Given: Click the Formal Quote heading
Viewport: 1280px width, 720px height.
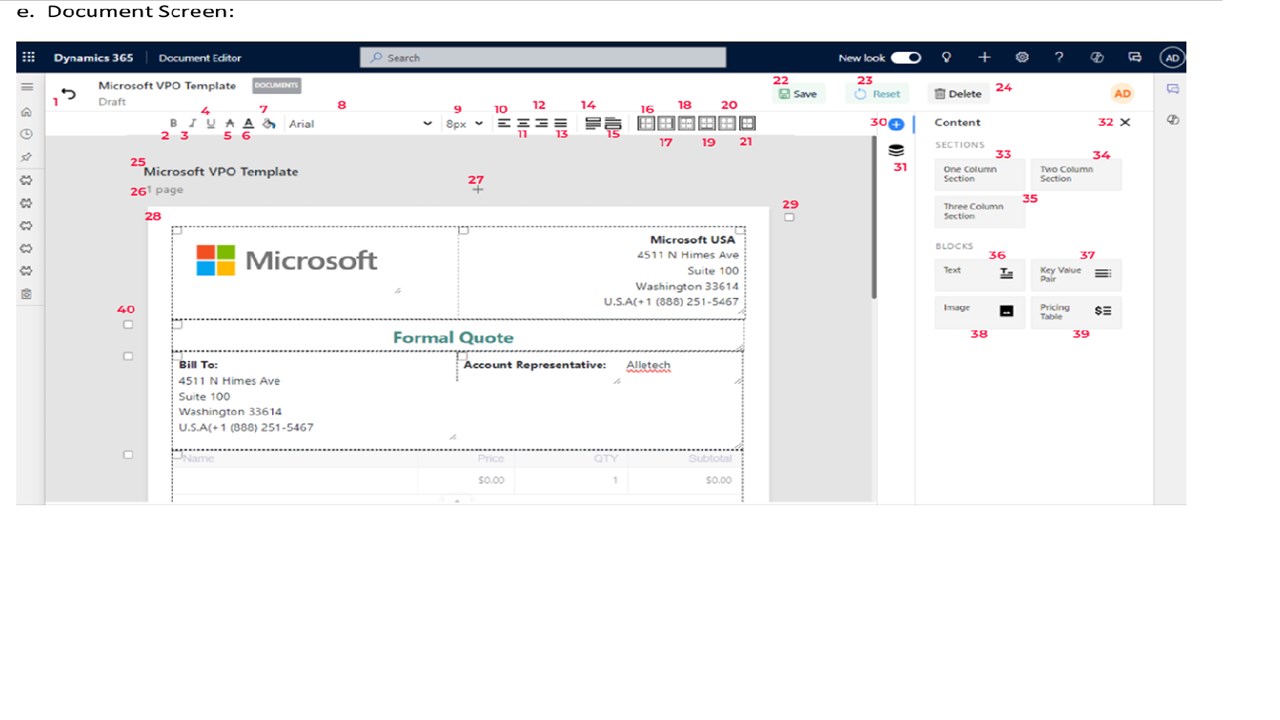Looking at the screenshot, I should click(453, 337).
